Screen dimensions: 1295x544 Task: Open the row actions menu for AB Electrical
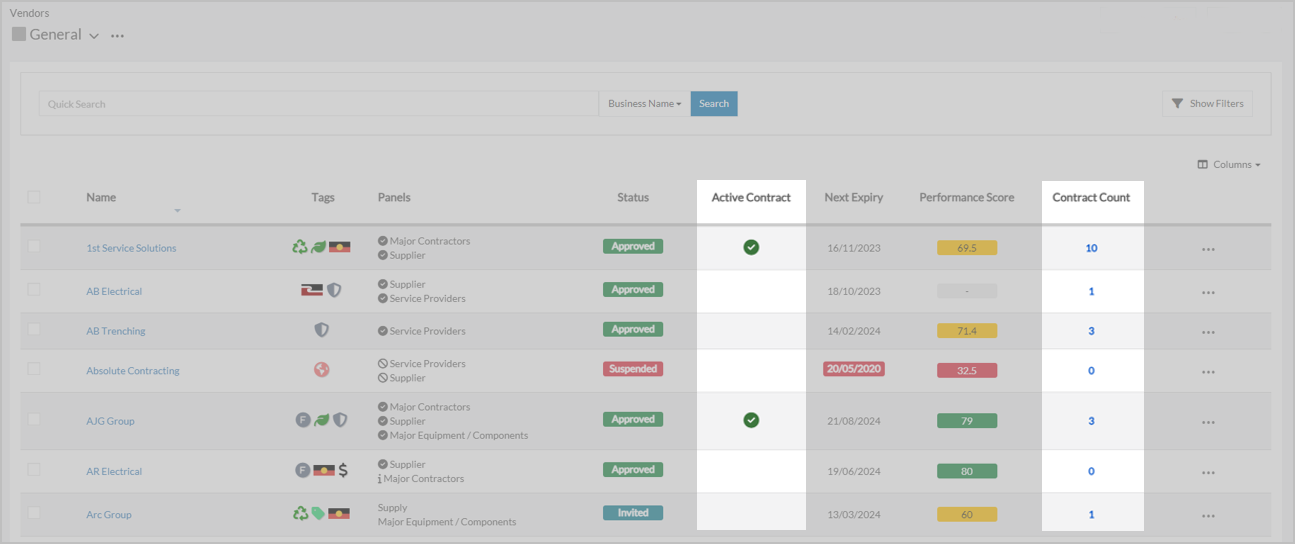pyautogui.click(x=1208, y=292)
